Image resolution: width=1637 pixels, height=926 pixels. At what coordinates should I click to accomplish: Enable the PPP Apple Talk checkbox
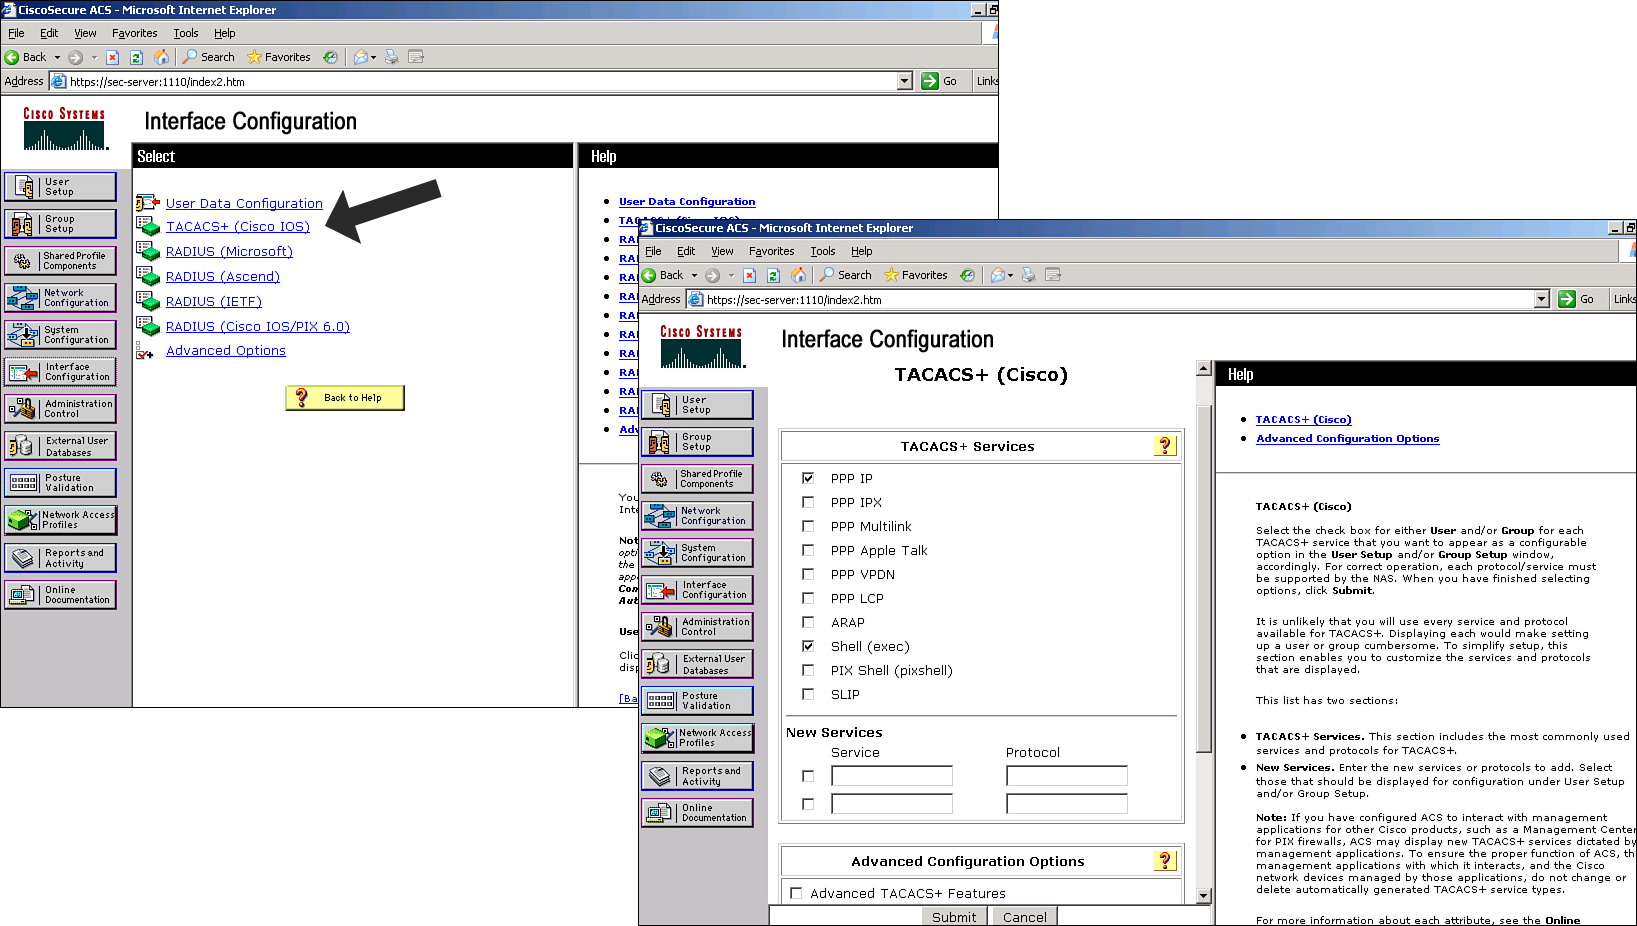pyautogui.click(x=808, y=550)
